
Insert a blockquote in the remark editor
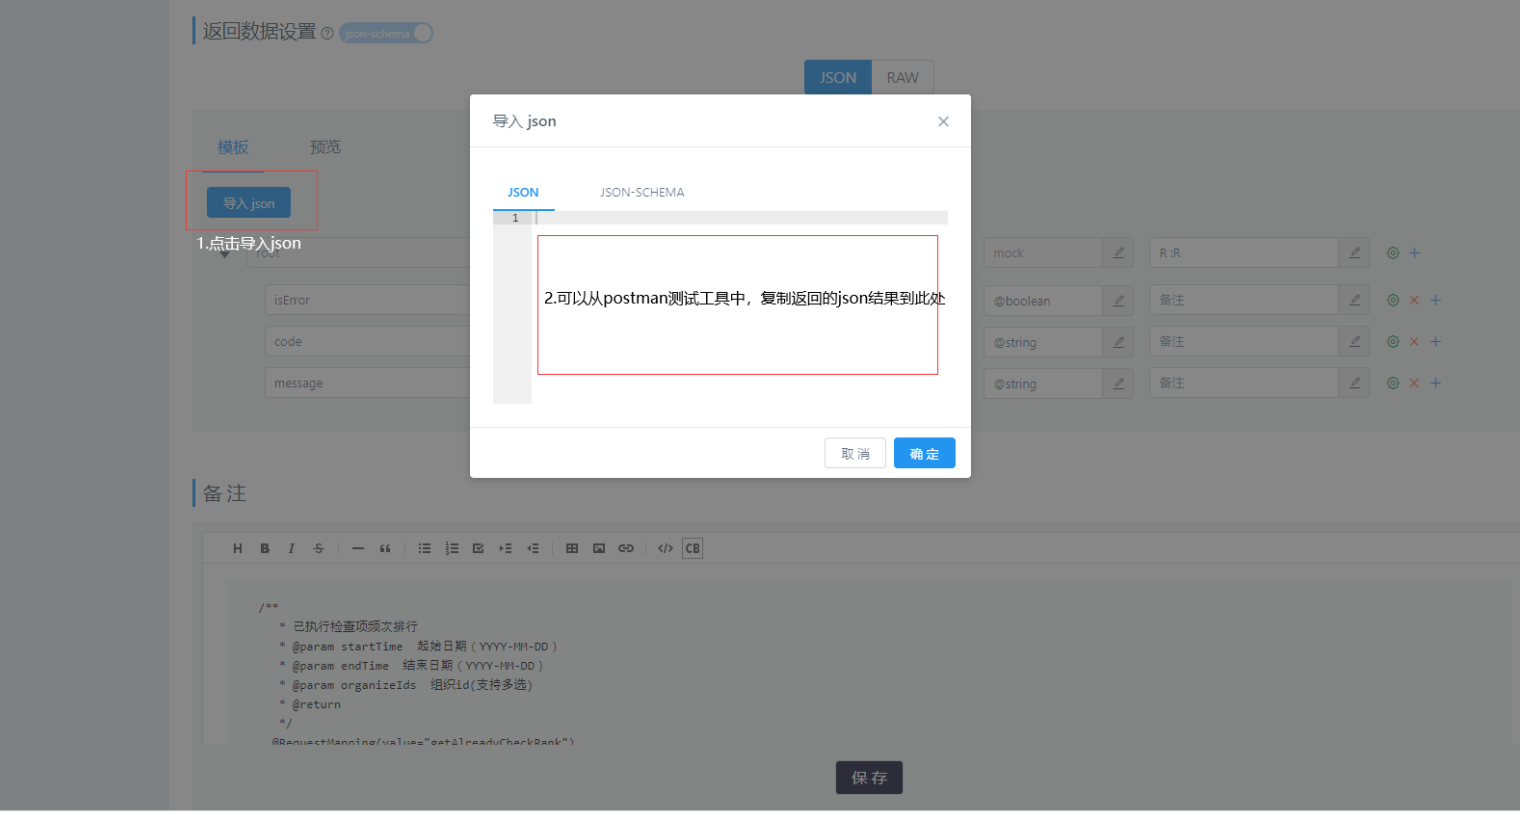tap(384, 547)
